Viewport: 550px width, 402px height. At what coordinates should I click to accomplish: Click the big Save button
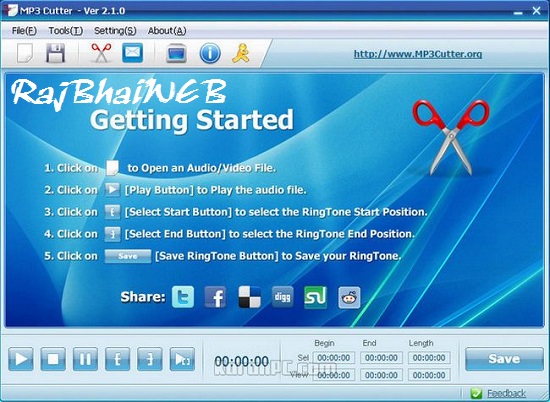point(504,359)
